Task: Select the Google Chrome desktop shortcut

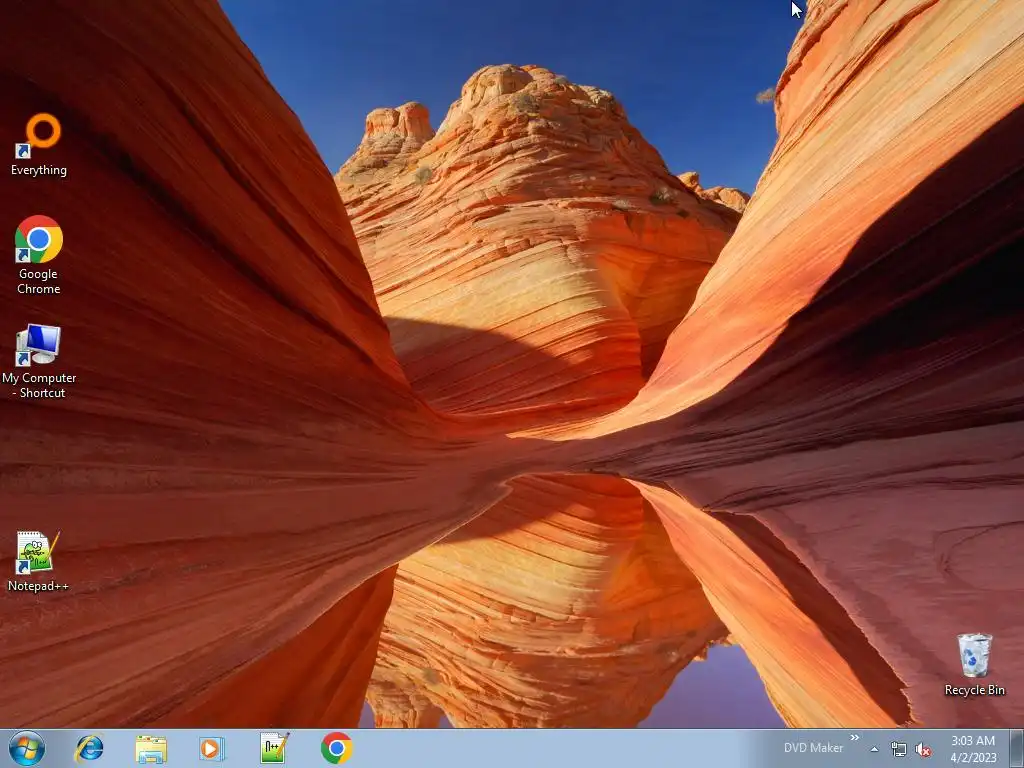Action: coord(39,239)
